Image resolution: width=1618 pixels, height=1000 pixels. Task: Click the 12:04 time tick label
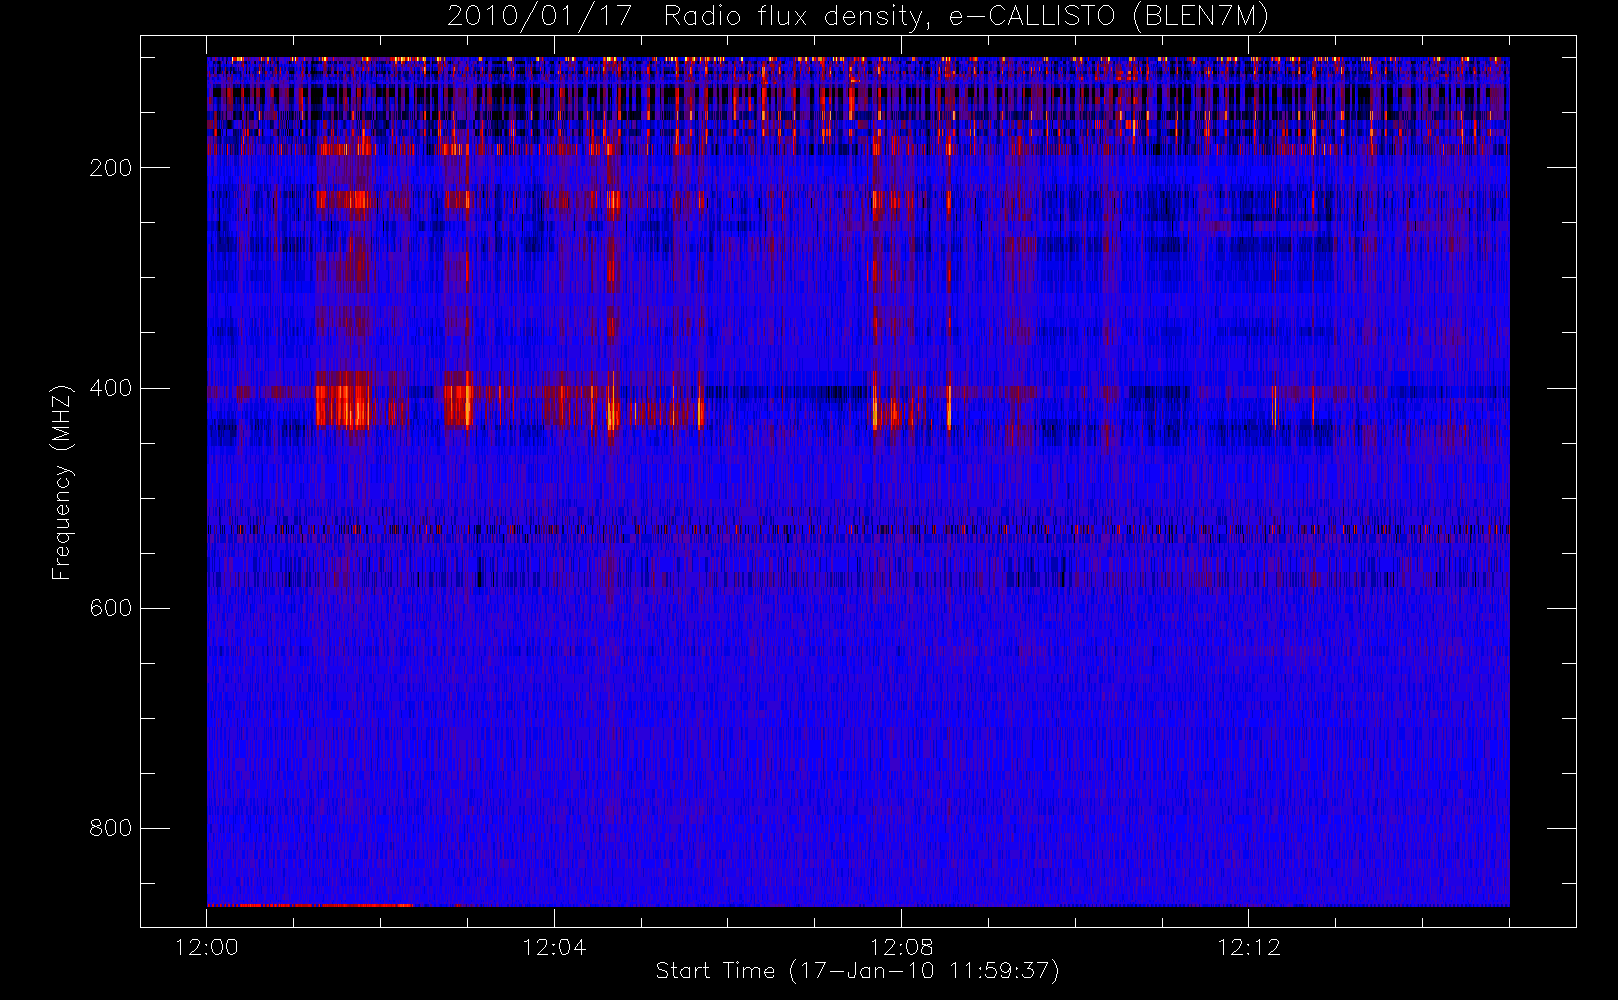[x=554, y=947]
